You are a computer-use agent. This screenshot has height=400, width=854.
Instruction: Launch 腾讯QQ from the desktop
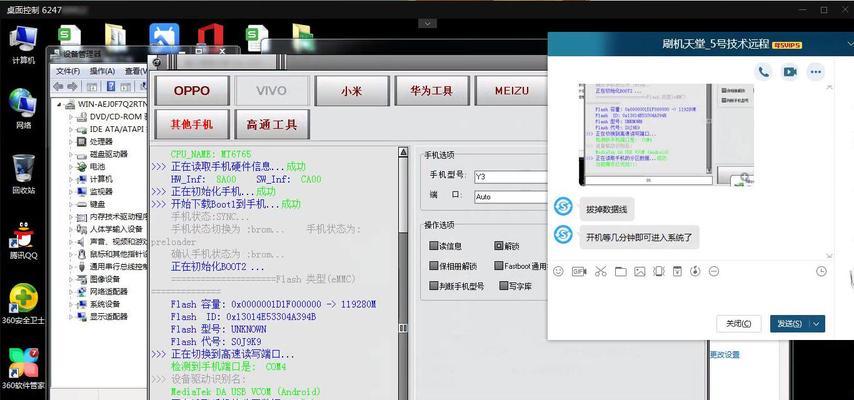coord(23,240)
